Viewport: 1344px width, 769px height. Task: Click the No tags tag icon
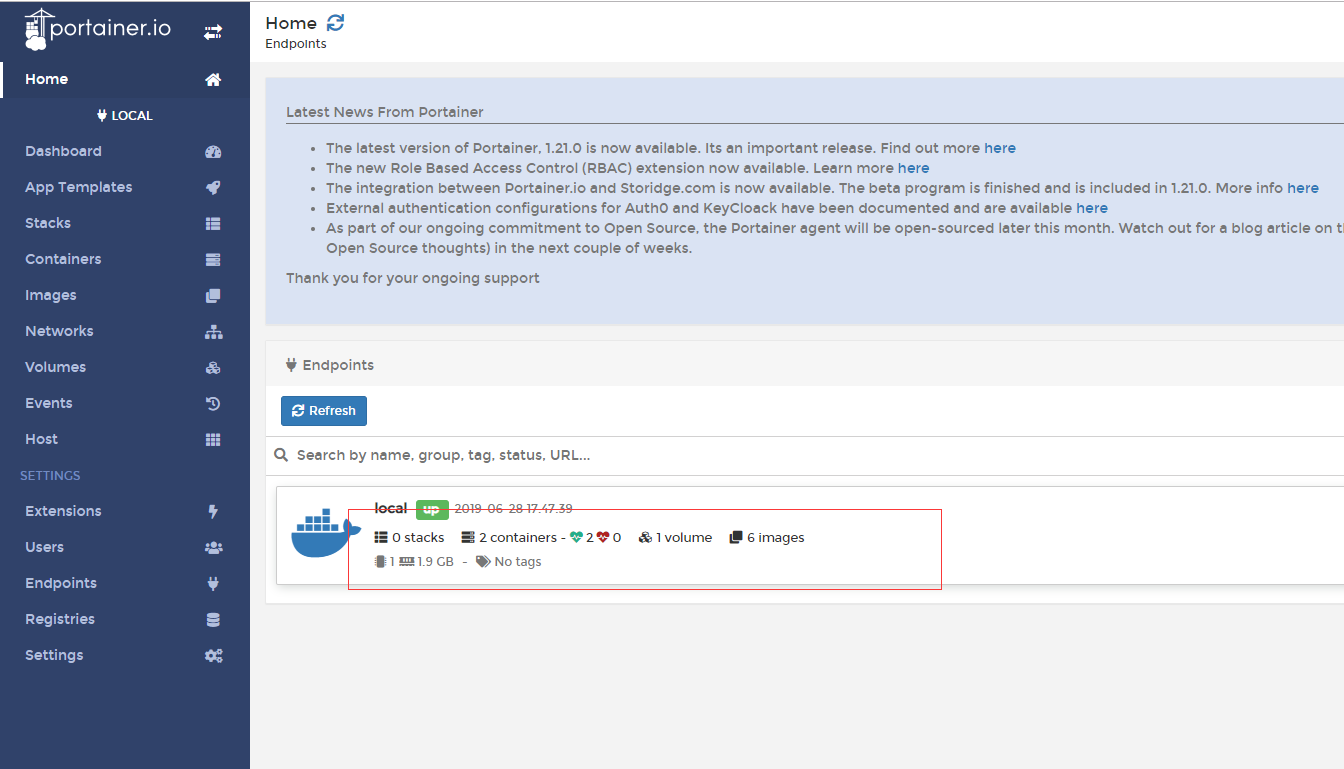point(483,562)
